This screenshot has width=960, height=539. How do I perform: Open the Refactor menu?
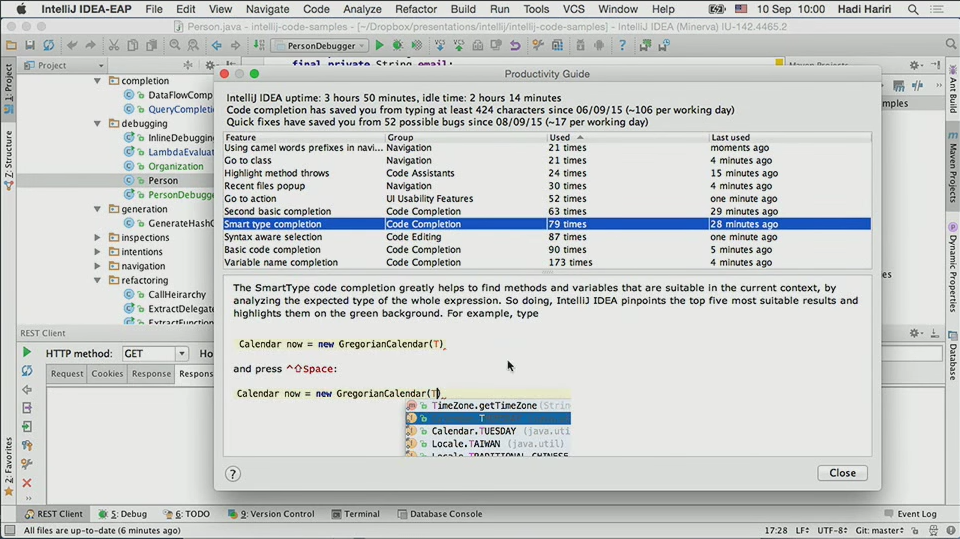416,9
